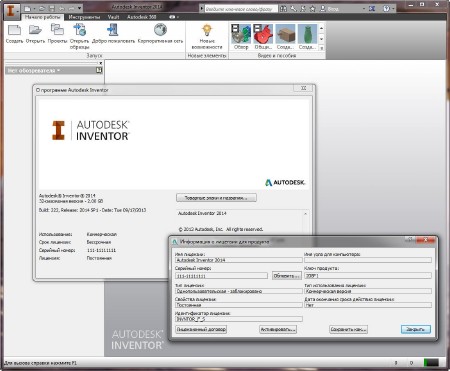
Task: Close the О программе Autodesk Inventor dialog
Action: (304, 88)
